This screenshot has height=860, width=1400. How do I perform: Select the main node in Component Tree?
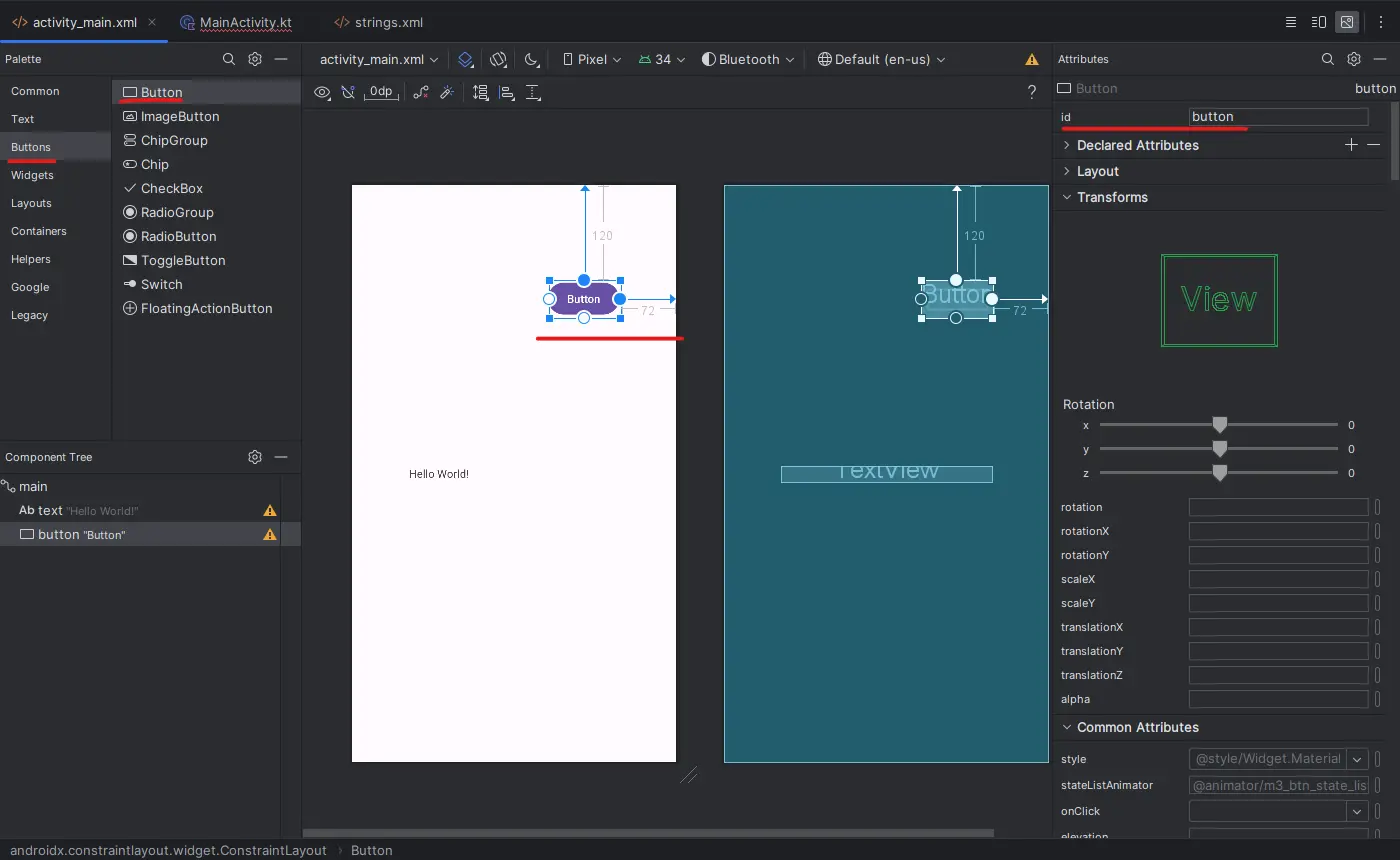[150, 486]
